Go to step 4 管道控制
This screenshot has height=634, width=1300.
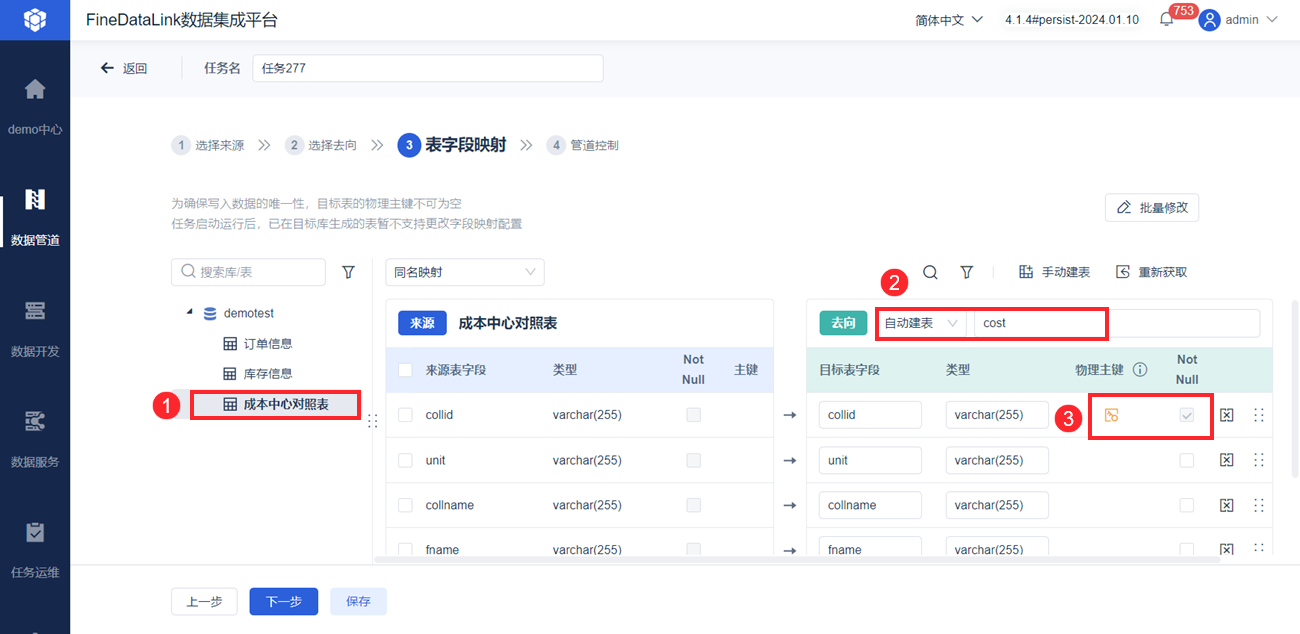click(x=583, y=145)
